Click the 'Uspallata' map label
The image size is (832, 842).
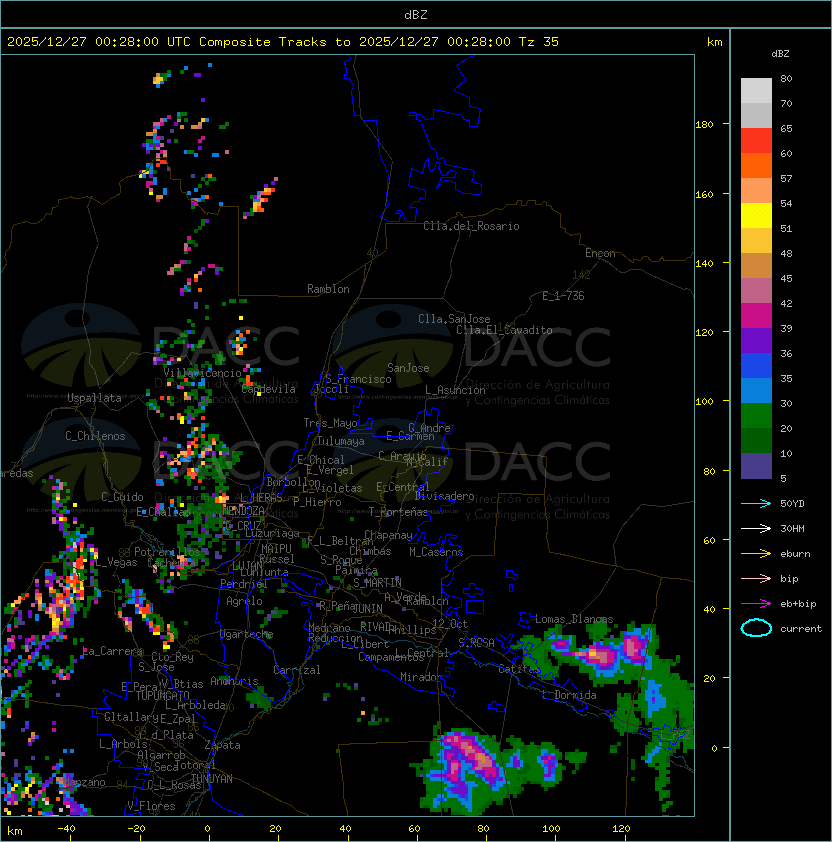tap(94, 398)
